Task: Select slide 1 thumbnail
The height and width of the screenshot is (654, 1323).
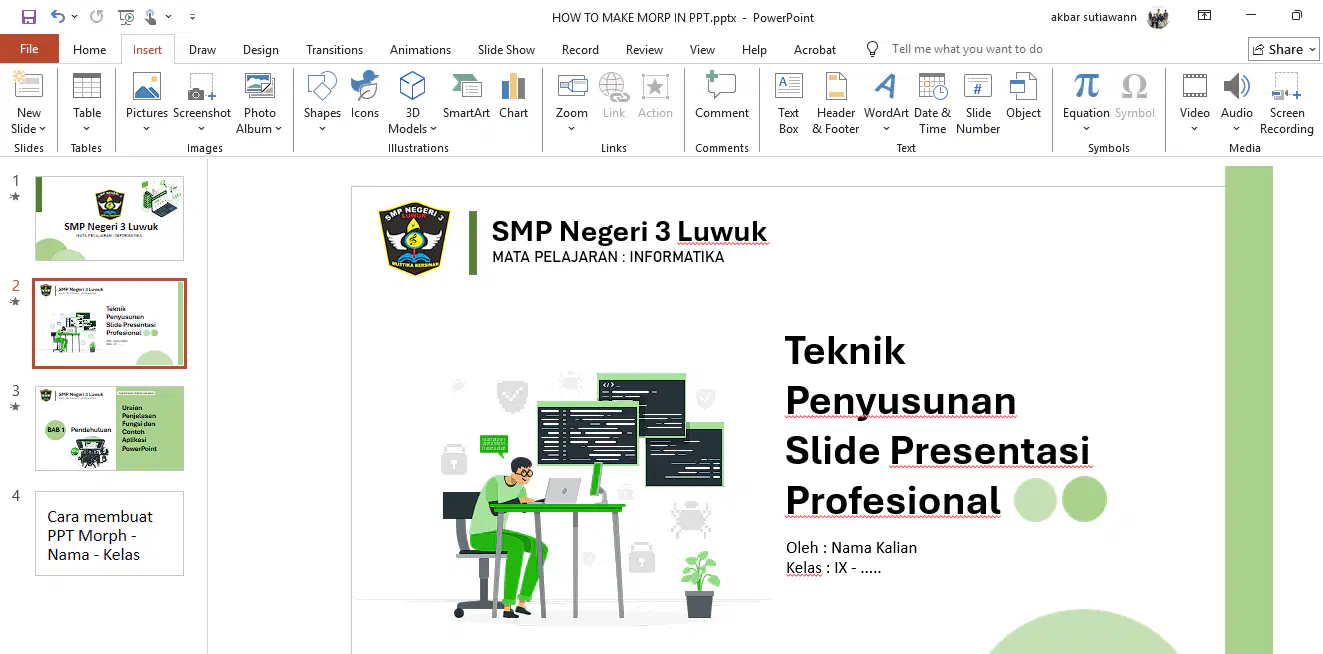Action: click(109, 218)
